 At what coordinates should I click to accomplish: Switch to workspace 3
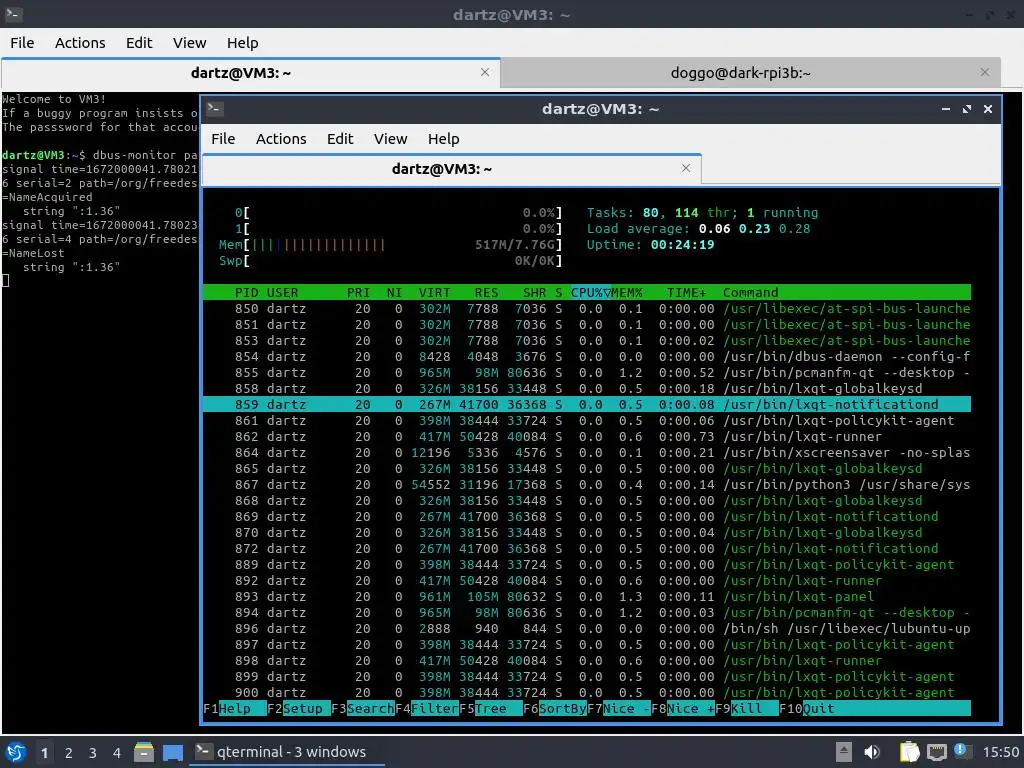point(93,753)
